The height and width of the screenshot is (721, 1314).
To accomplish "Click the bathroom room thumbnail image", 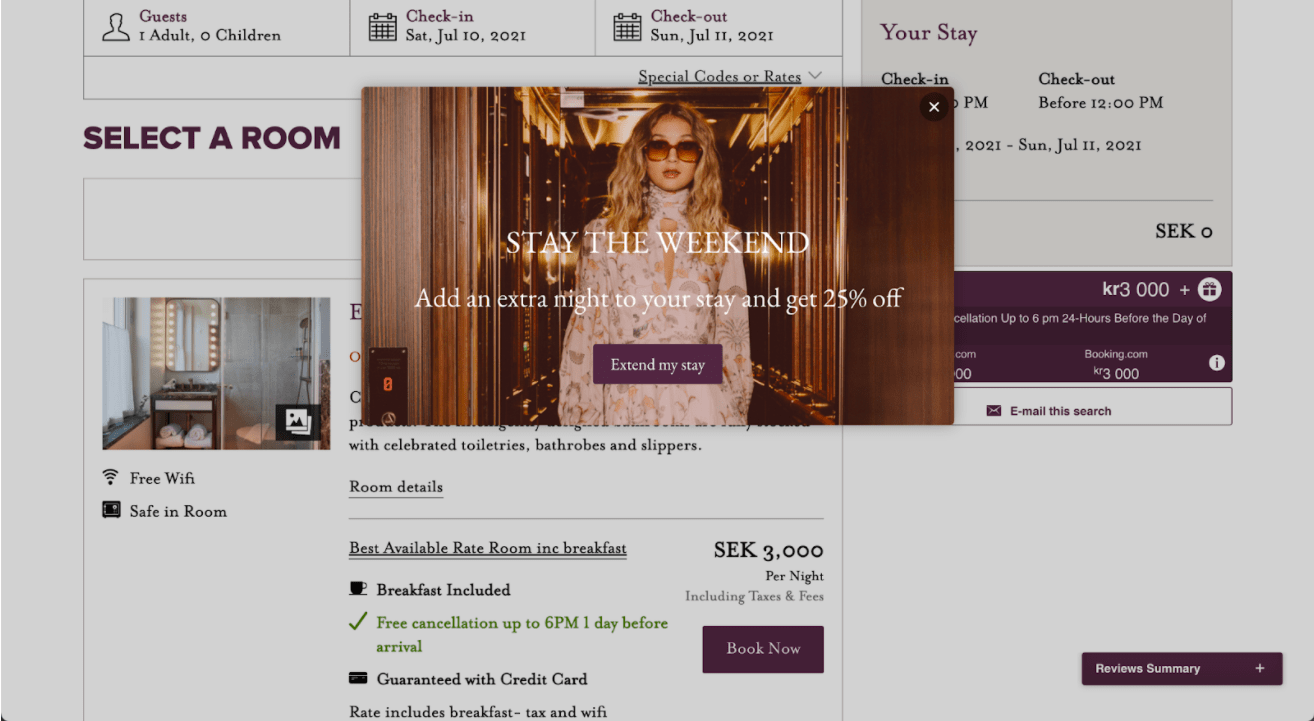I will pyautogui.click(x=216, y=373).
